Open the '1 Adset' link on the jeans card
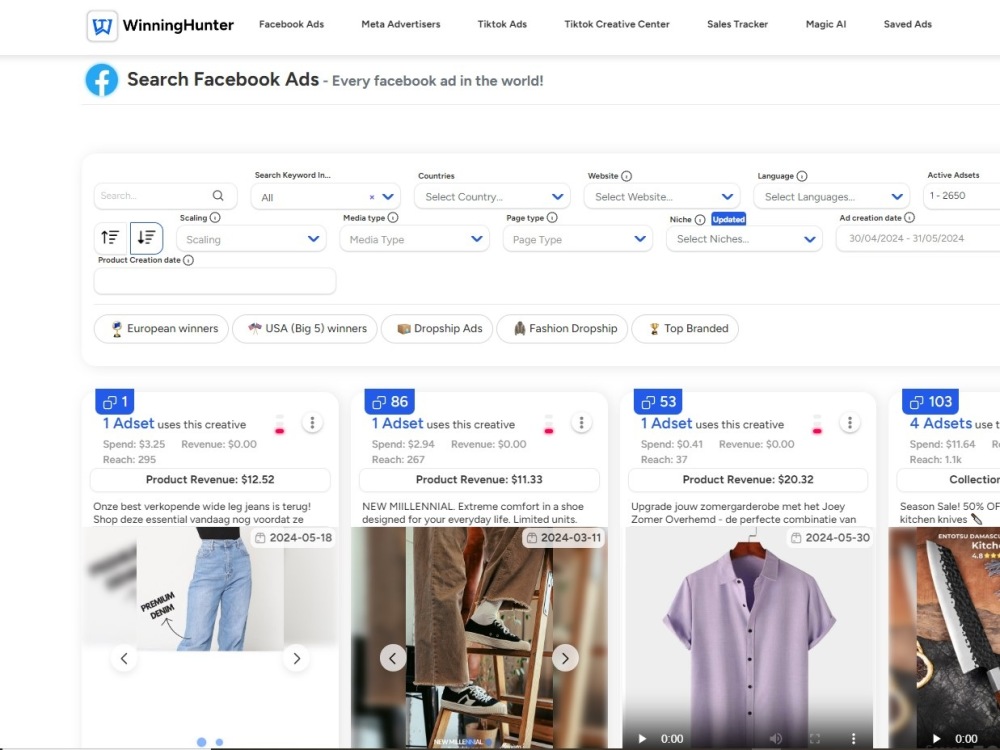This screenshot has height=750, width=1000. tap(128, 423)
